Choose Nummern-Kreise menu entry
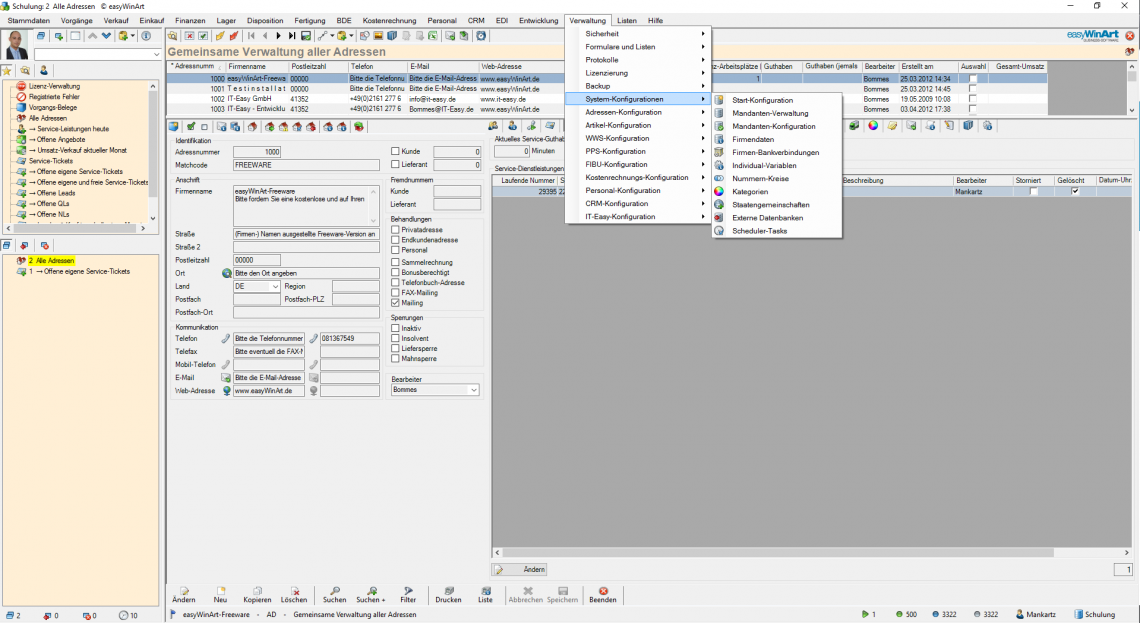The width and height of the screenshot is (1140, 623). point(760,178)
